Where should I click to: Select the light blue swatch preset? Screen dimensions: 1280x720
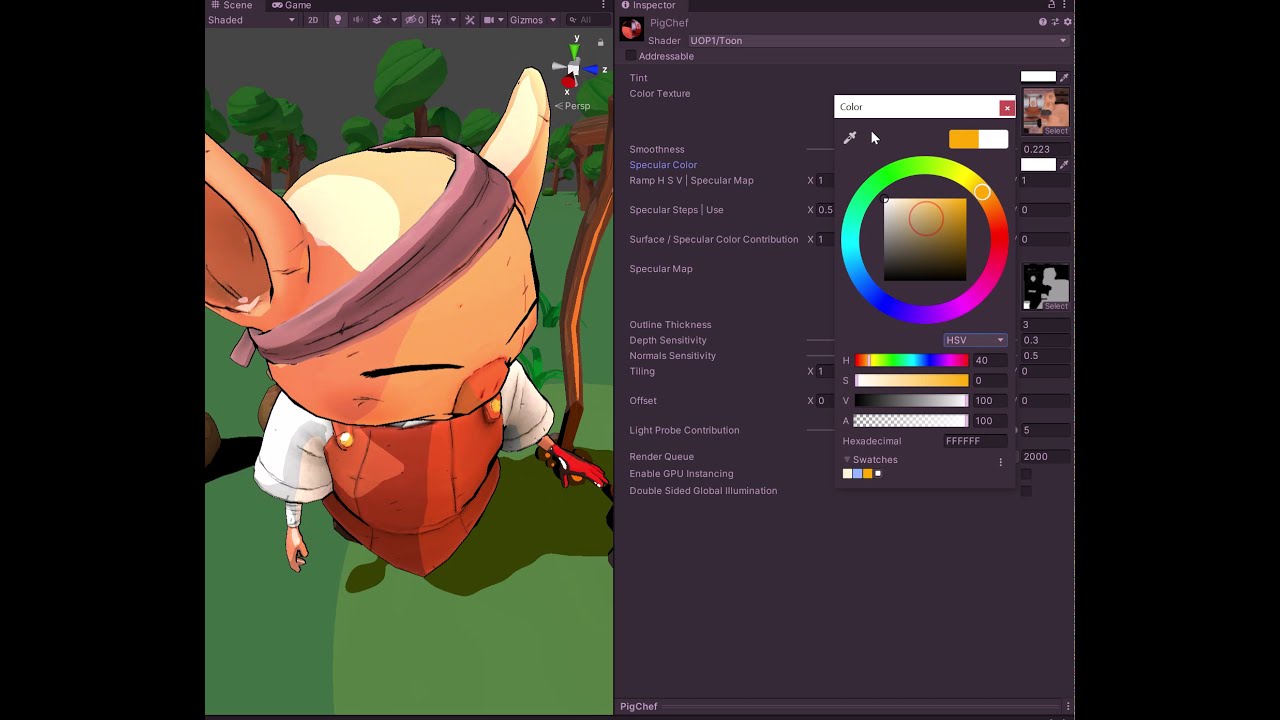click(857, 474)
